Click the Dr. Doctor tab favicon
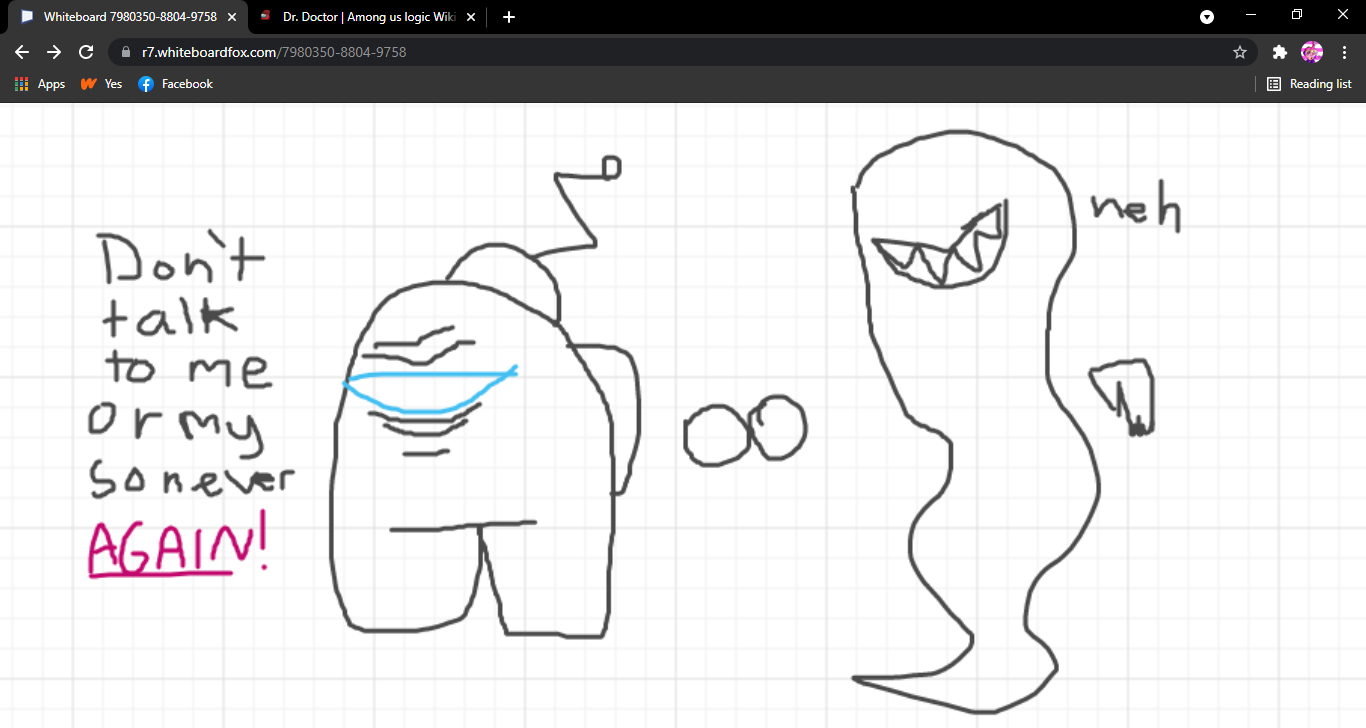Screen dimensions: 1366x728 click(265, 17)
